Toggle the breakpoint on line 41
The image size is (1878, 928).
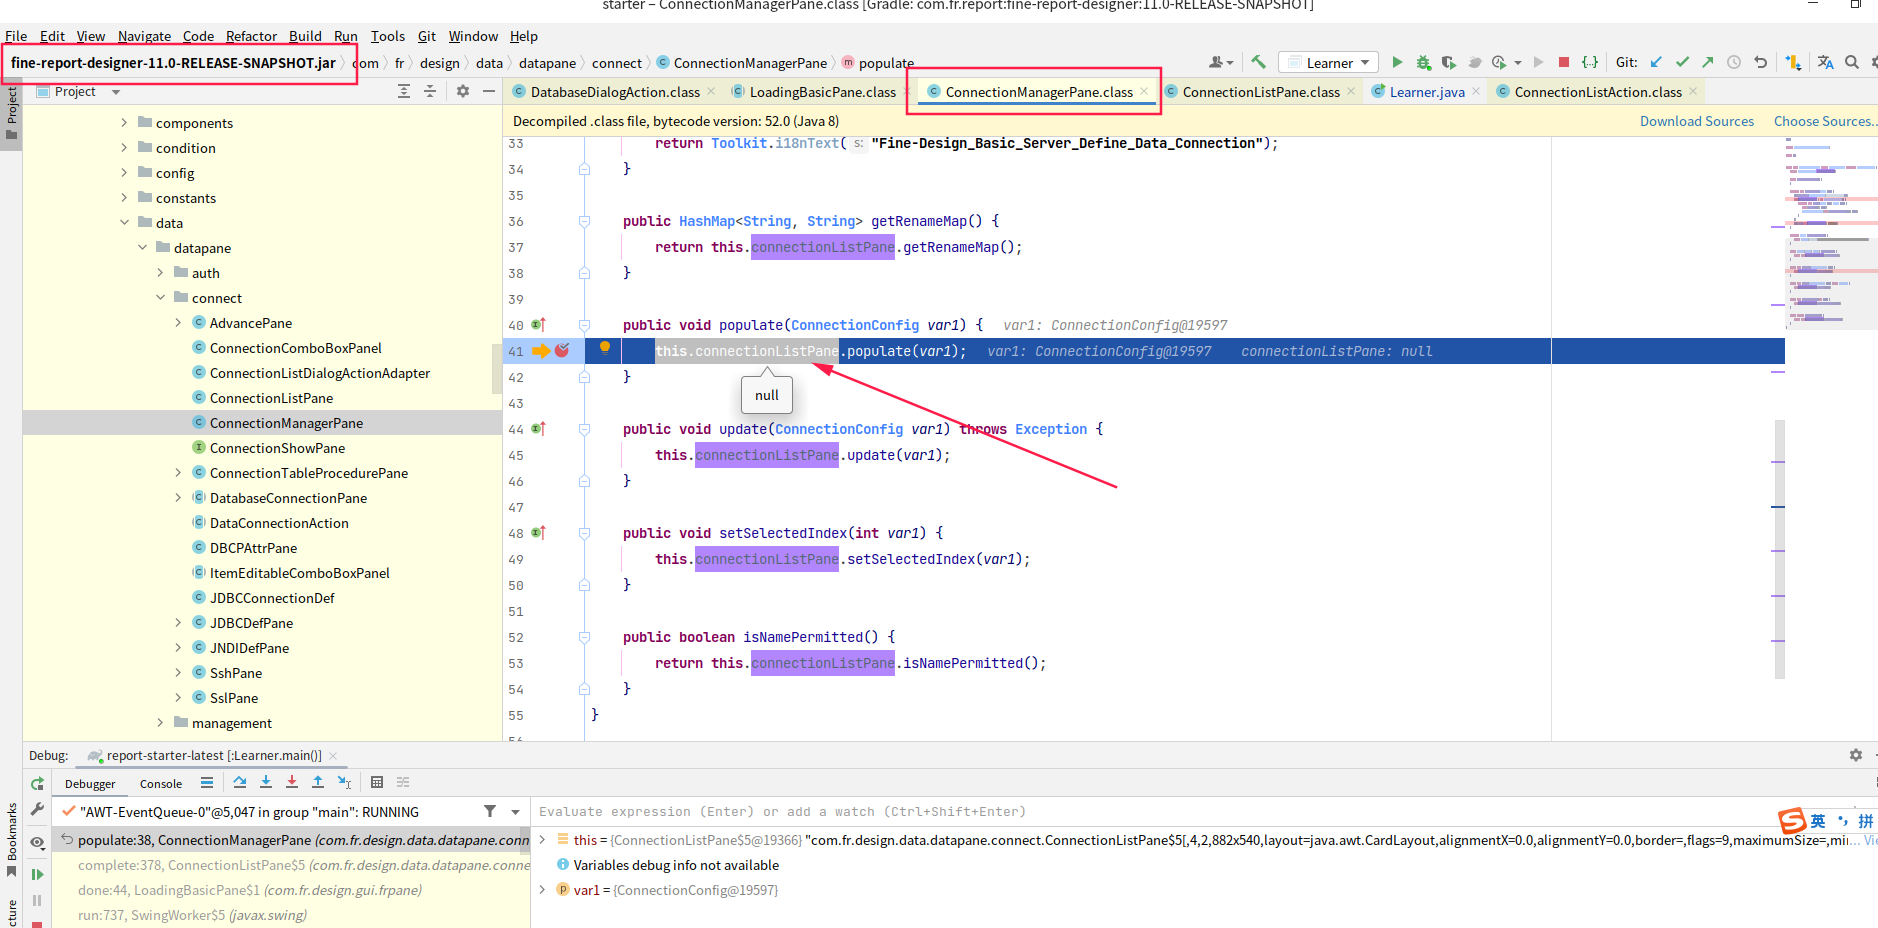pos(562,350)
